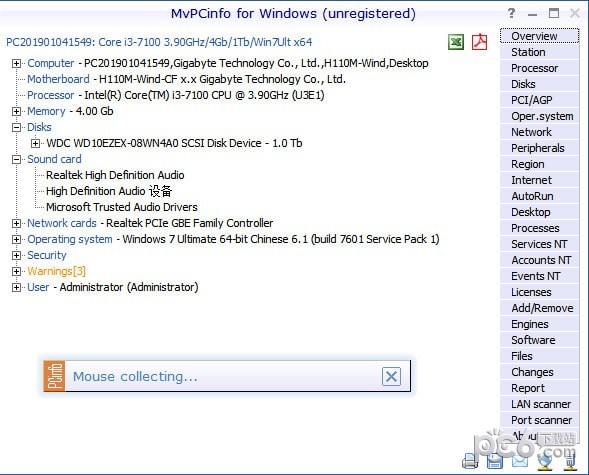Click the help question mark icon

click(x=511, y=14)
